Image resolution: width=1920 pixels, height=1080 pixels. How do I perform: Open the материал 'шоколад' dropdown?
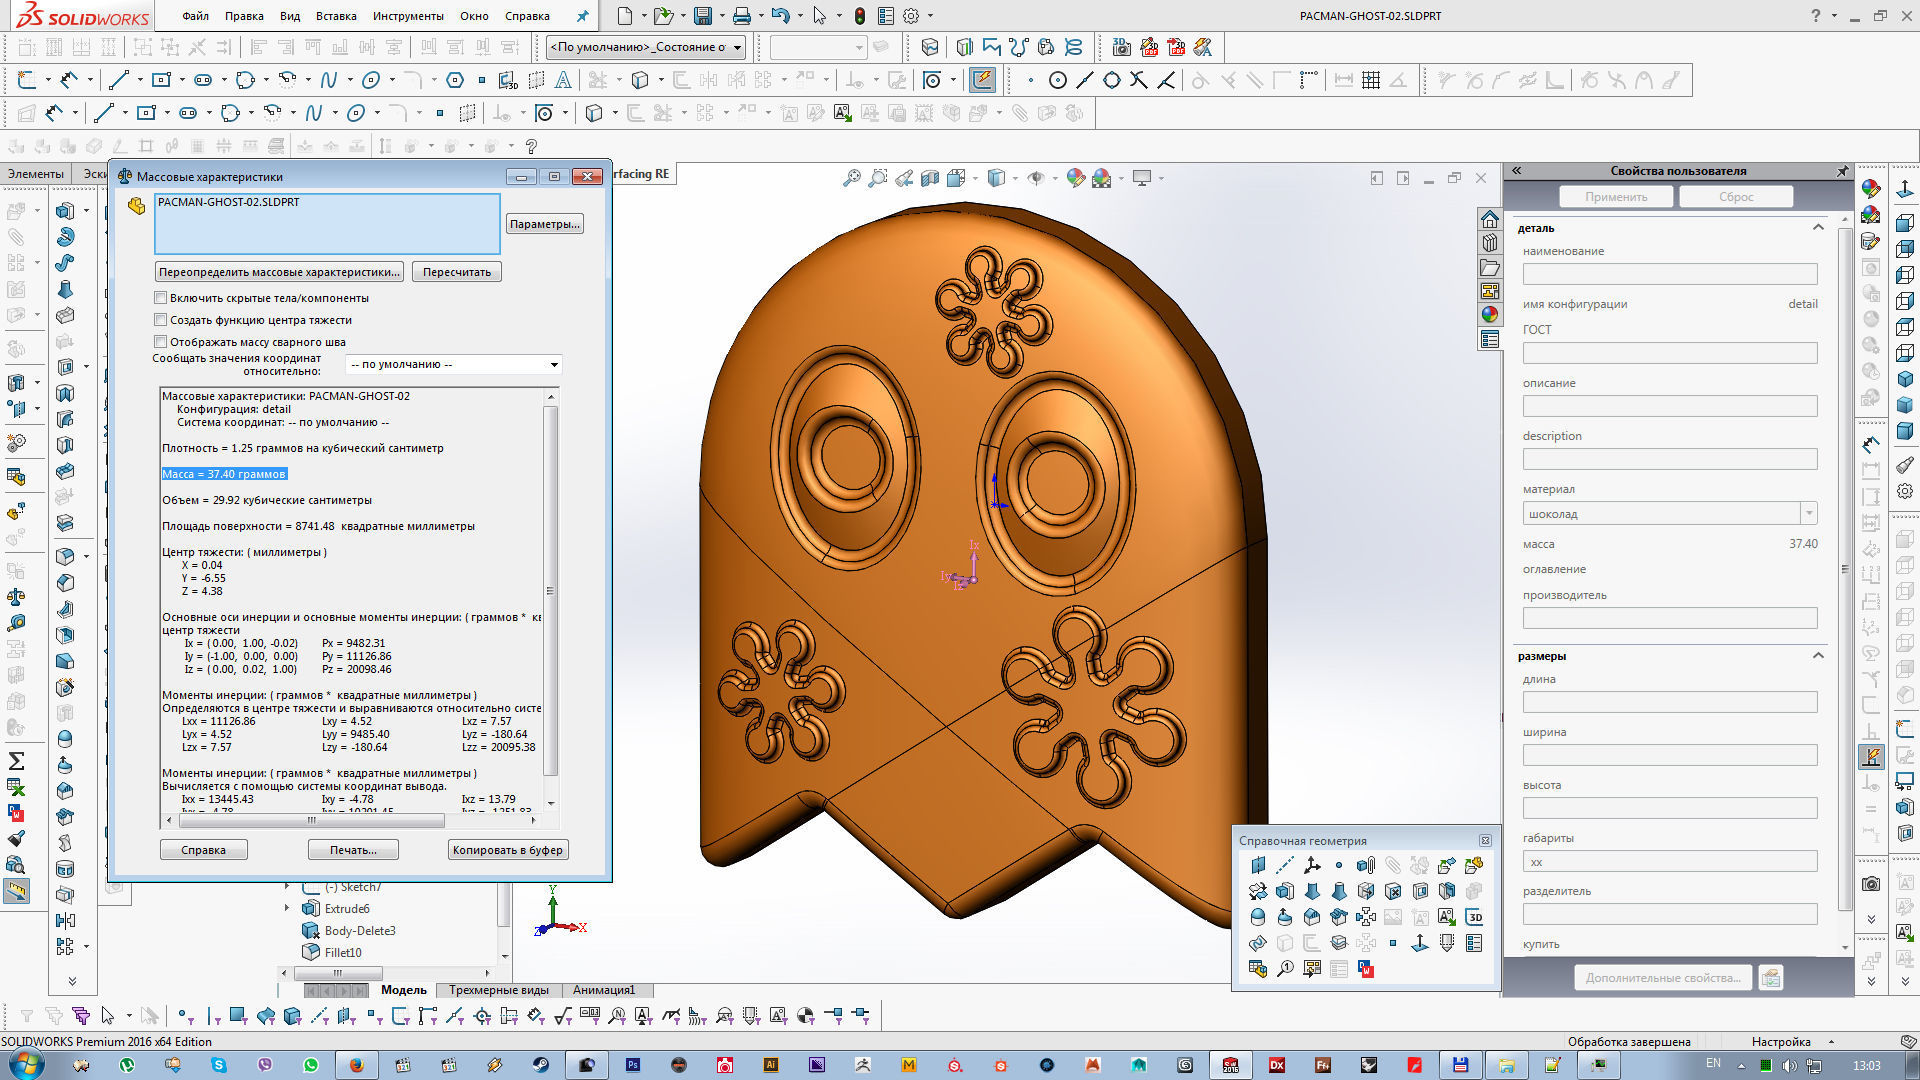1809,514
